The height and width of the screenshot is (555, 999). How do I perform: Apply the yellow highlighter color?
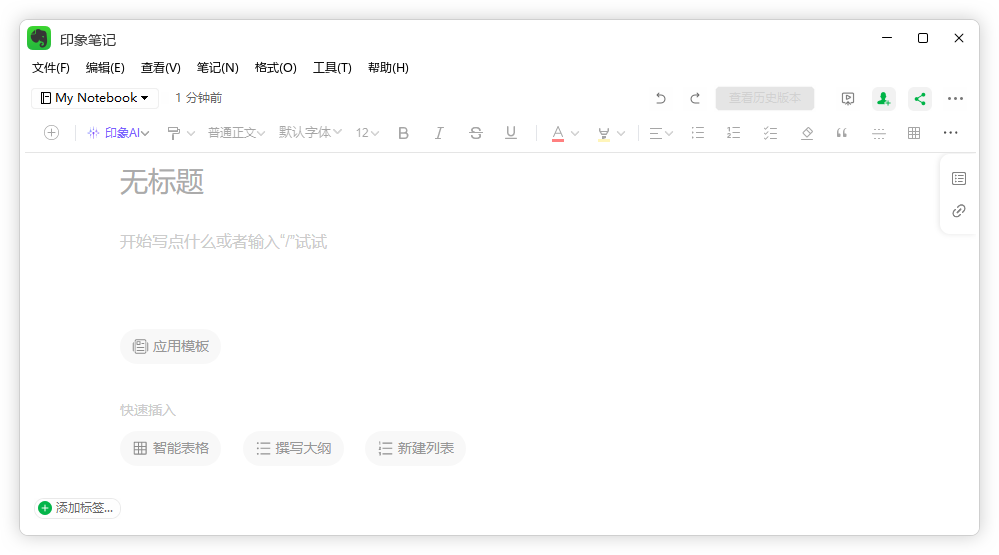point(603,133)
